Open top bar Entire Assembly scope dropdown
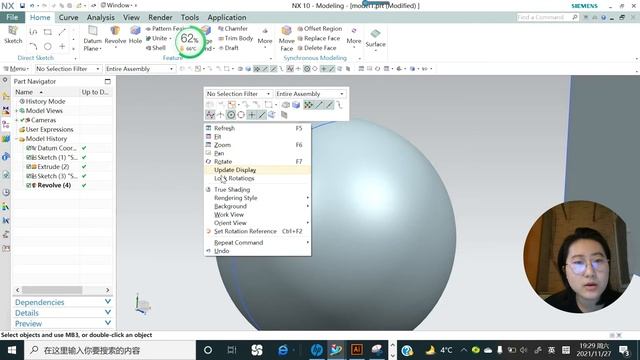The height and width of the screenshot is (360, 640). click(140, 69)
